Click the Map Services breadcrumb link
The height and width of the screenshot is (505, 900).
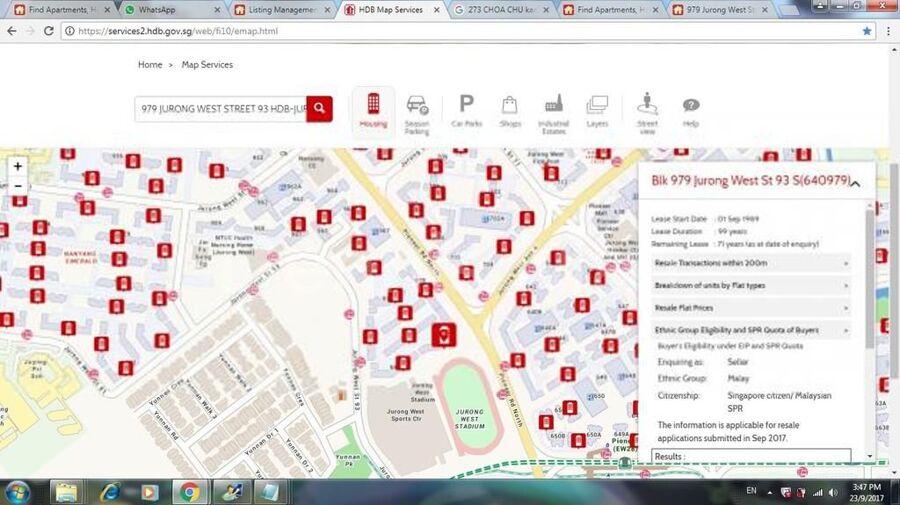point(207,65)
